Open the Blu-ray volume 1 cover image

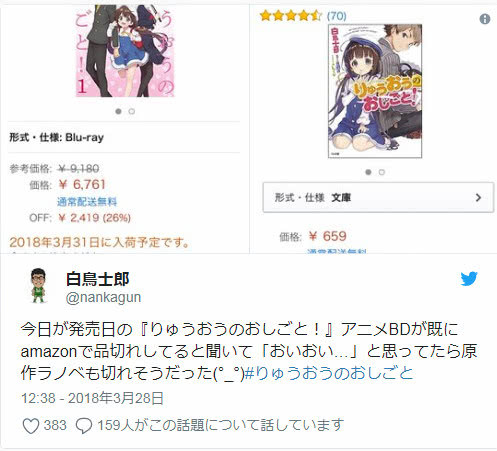pos(125,51)
